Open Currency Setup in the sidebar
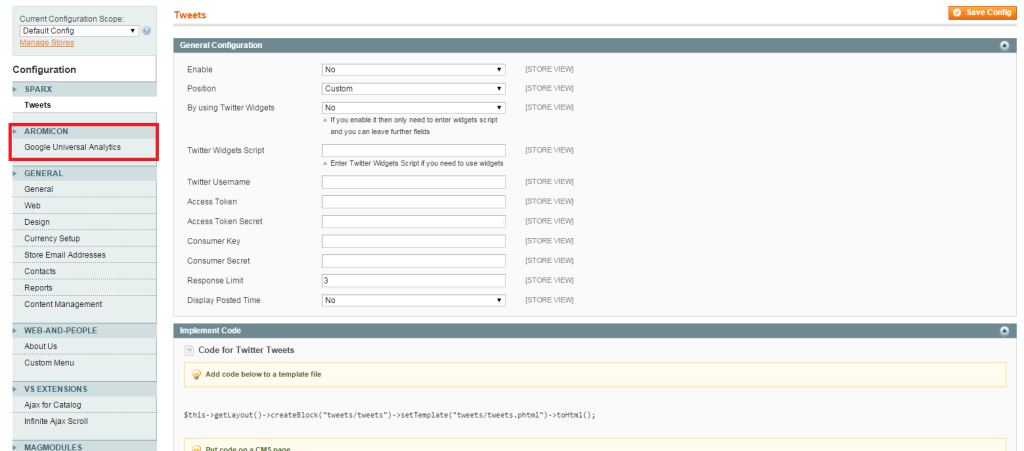 pos(84,238)
